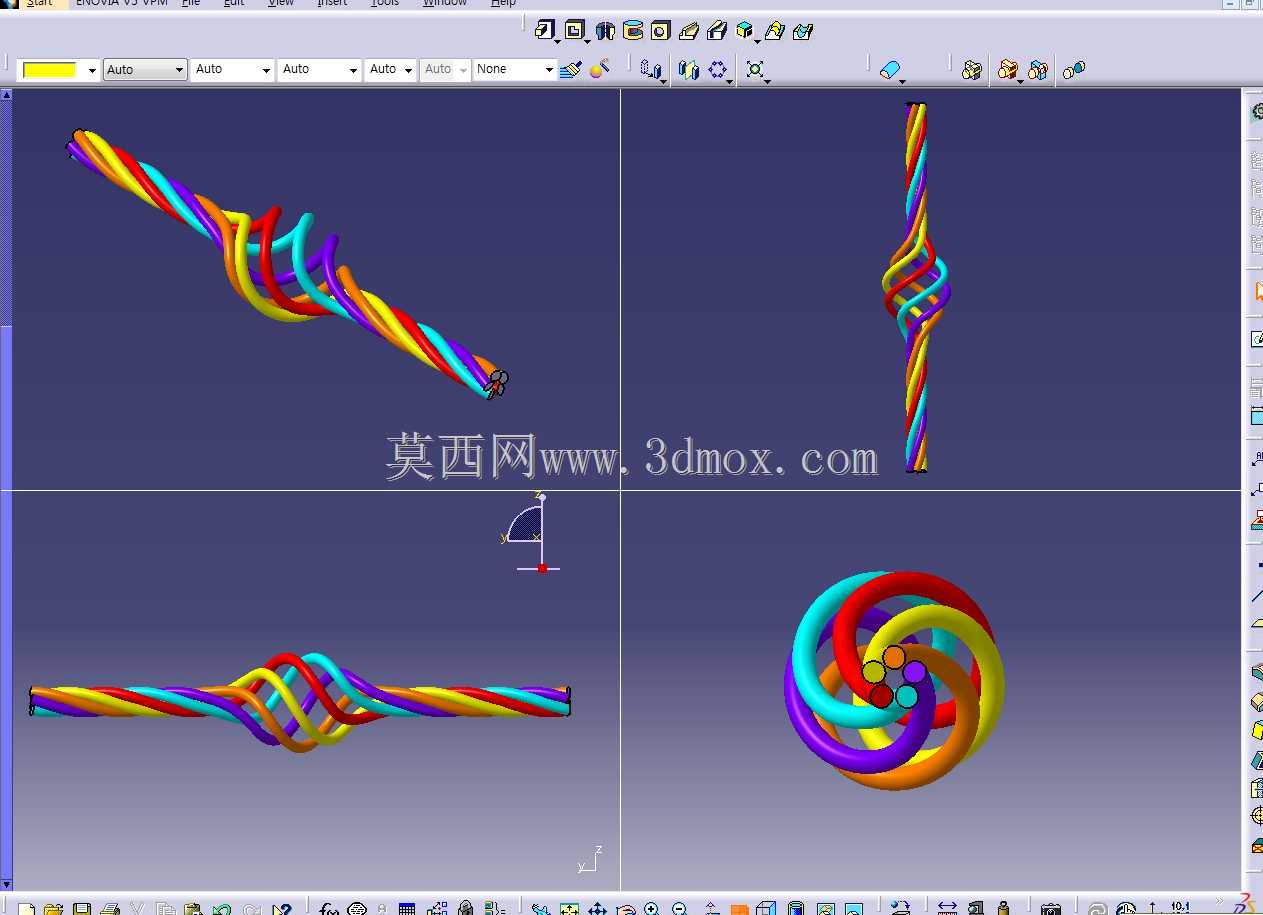Click the two-spheres icon at toolbar end
1263x915 pixels.
[1074, 70]
